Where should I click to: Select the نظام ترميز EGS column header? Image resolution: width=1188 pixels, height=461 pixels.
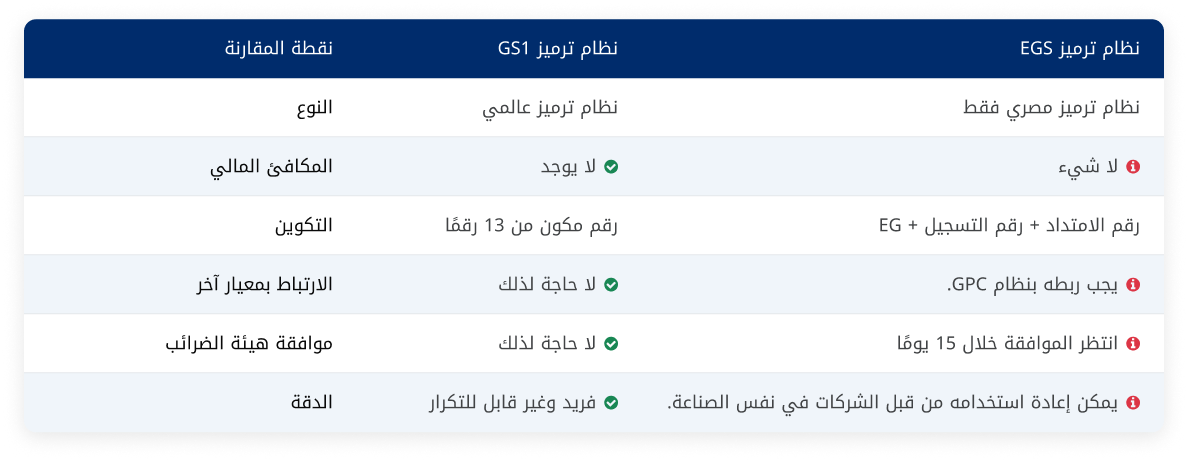tap(1079, 49)
